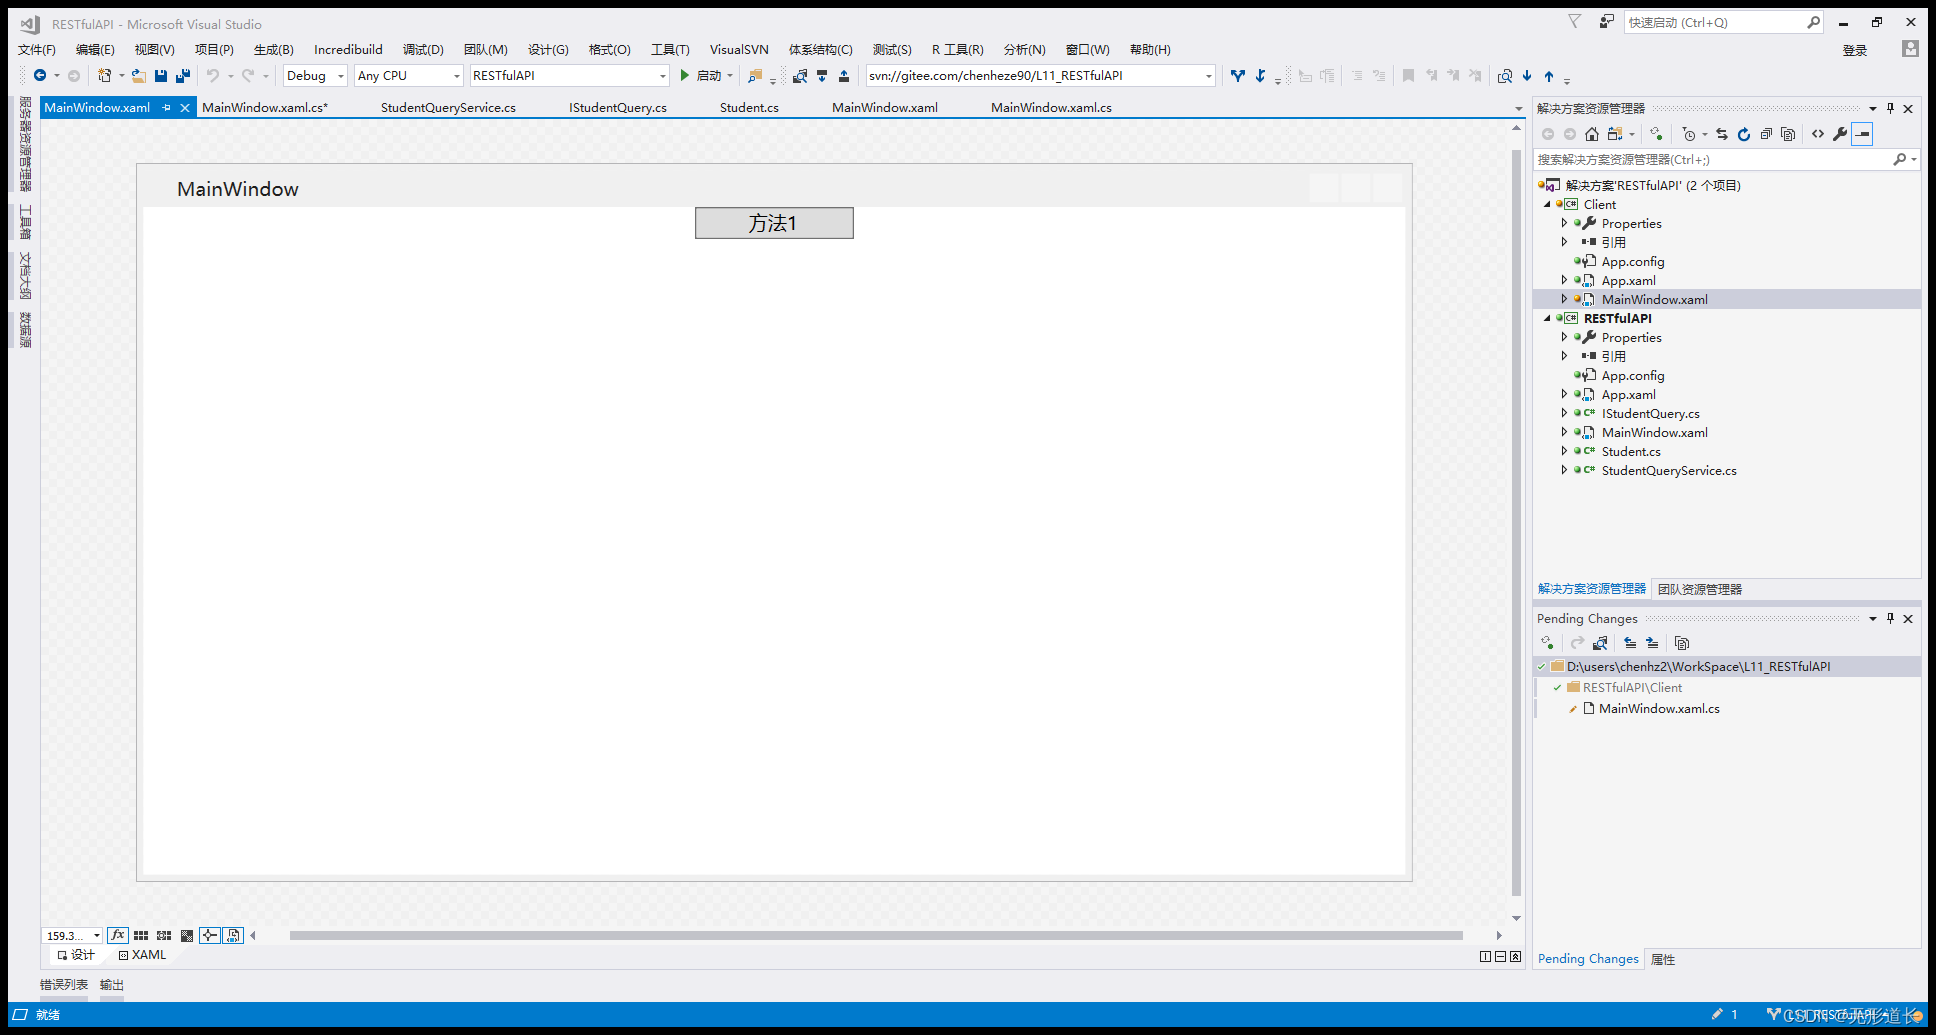Click the Save All toolbar icon
The width and height of the screenshot is (1936, 1035).
(x=183, y=75)
